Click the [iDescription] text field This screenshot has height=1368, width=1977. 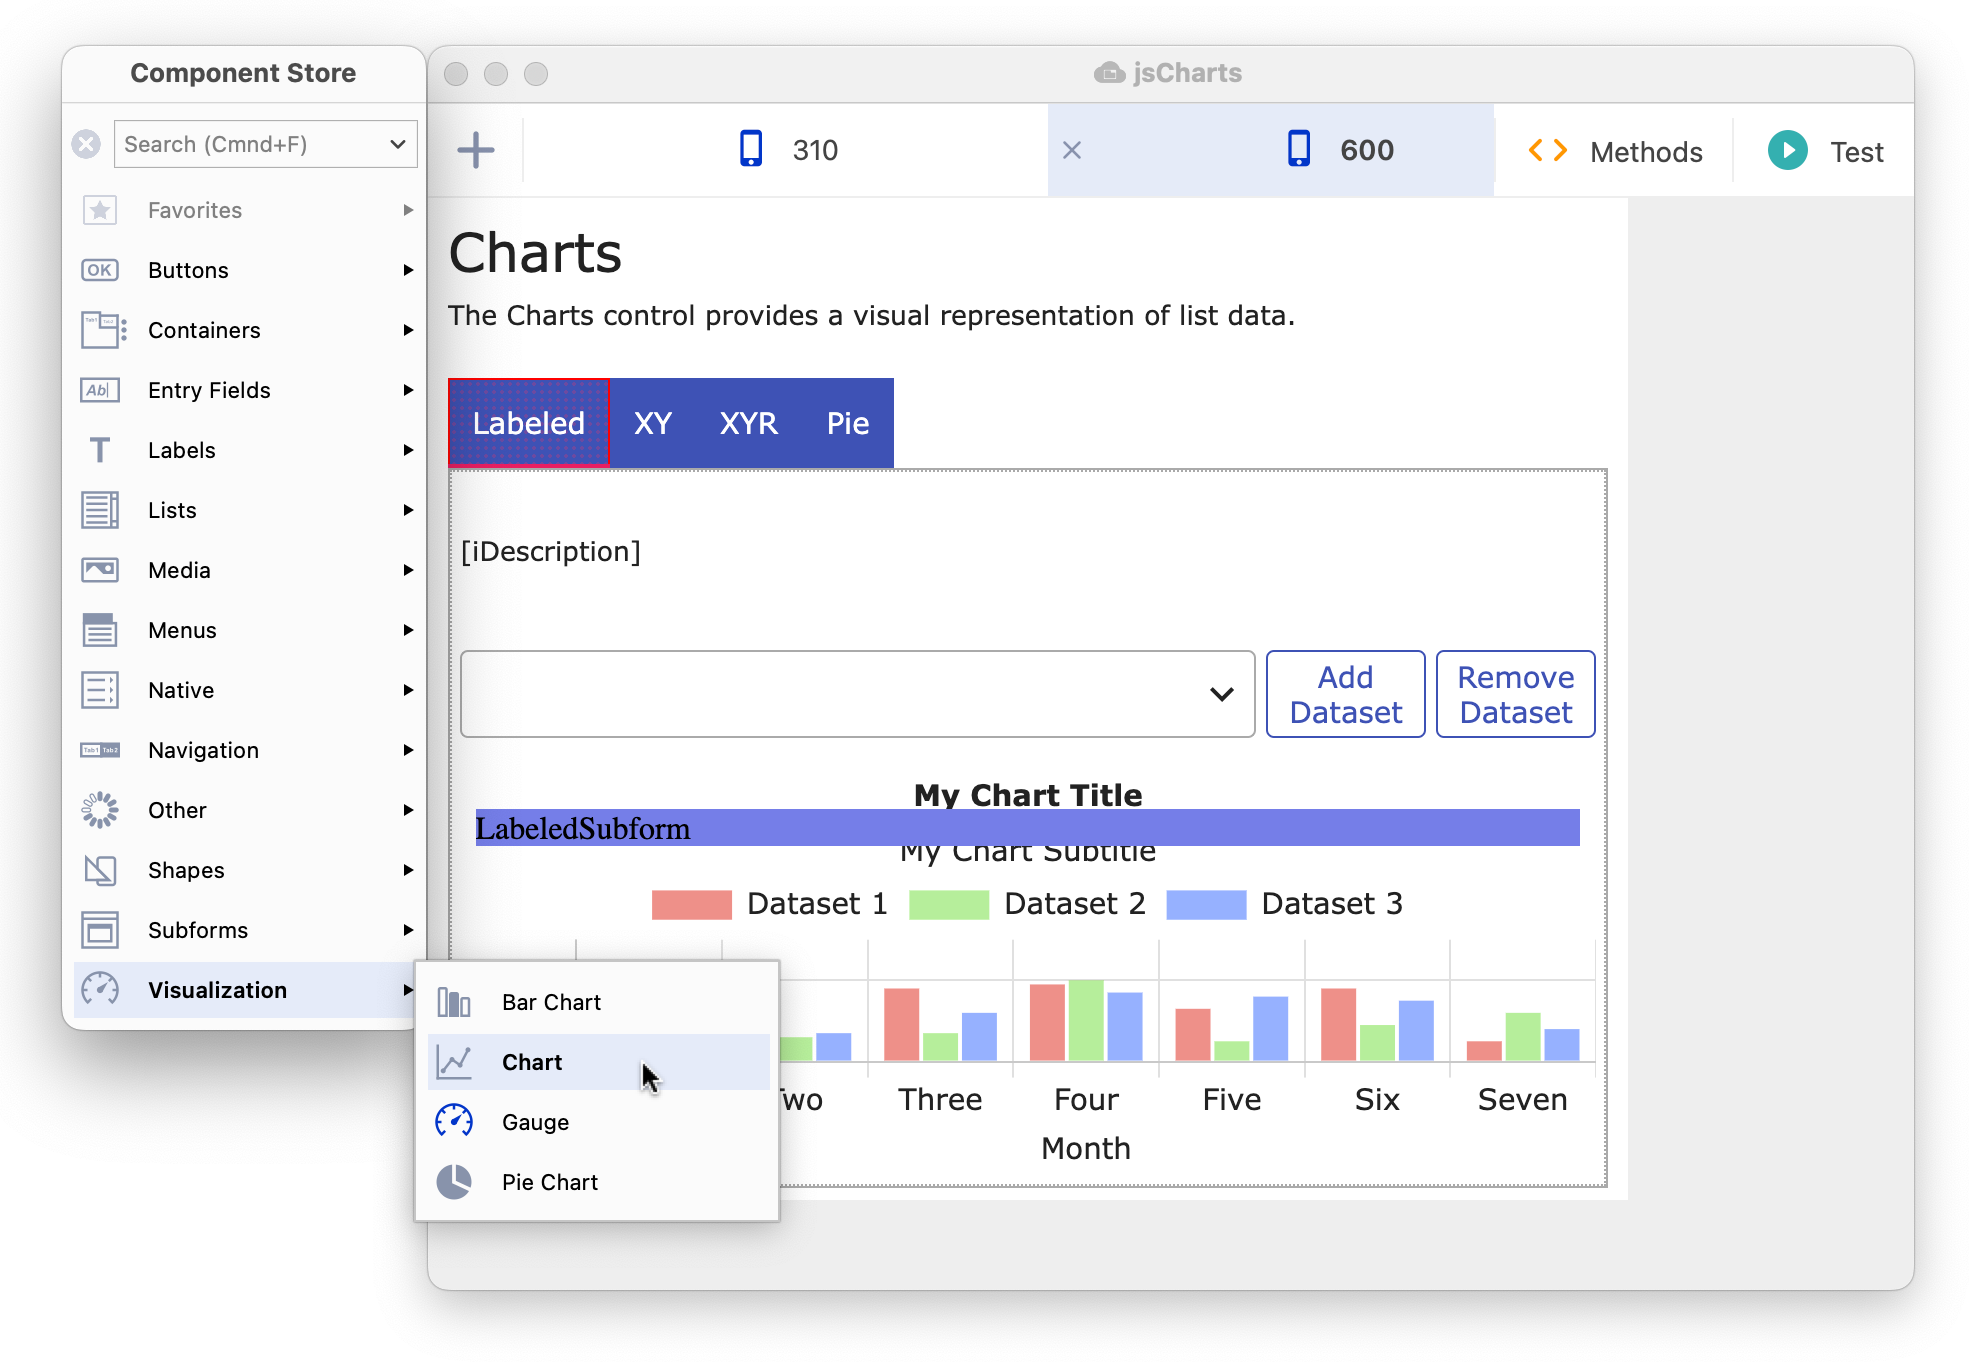[551, 551]
